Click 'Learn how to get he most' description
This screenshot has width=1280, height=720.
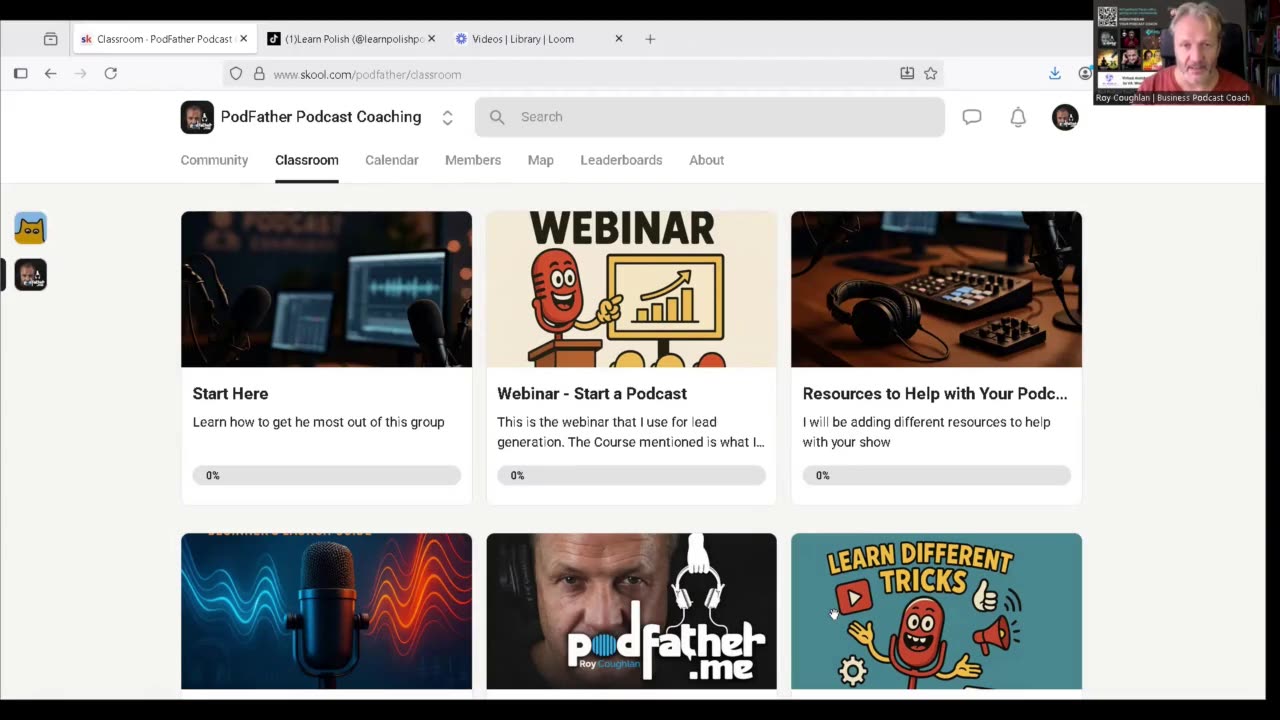(318, 422)
